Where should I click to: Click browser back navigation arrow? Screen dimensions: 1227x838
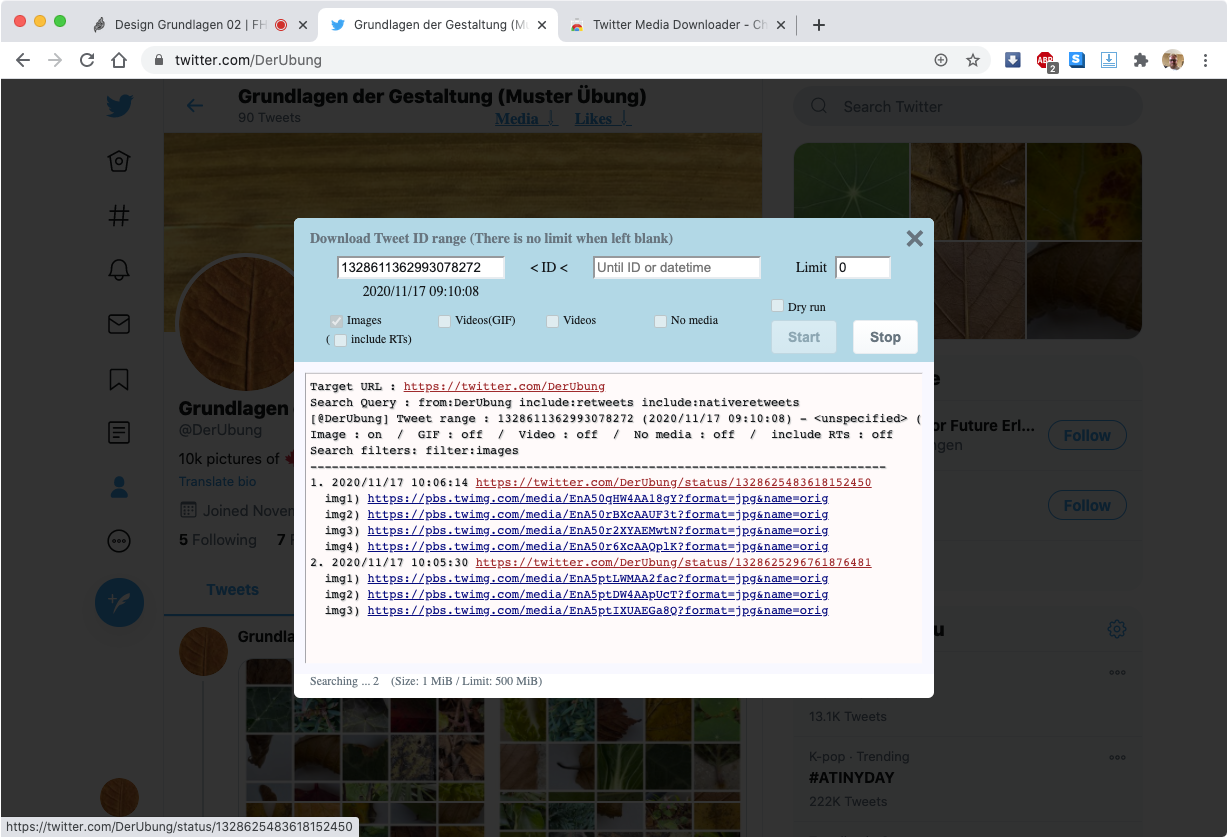(x=23, y=60)
